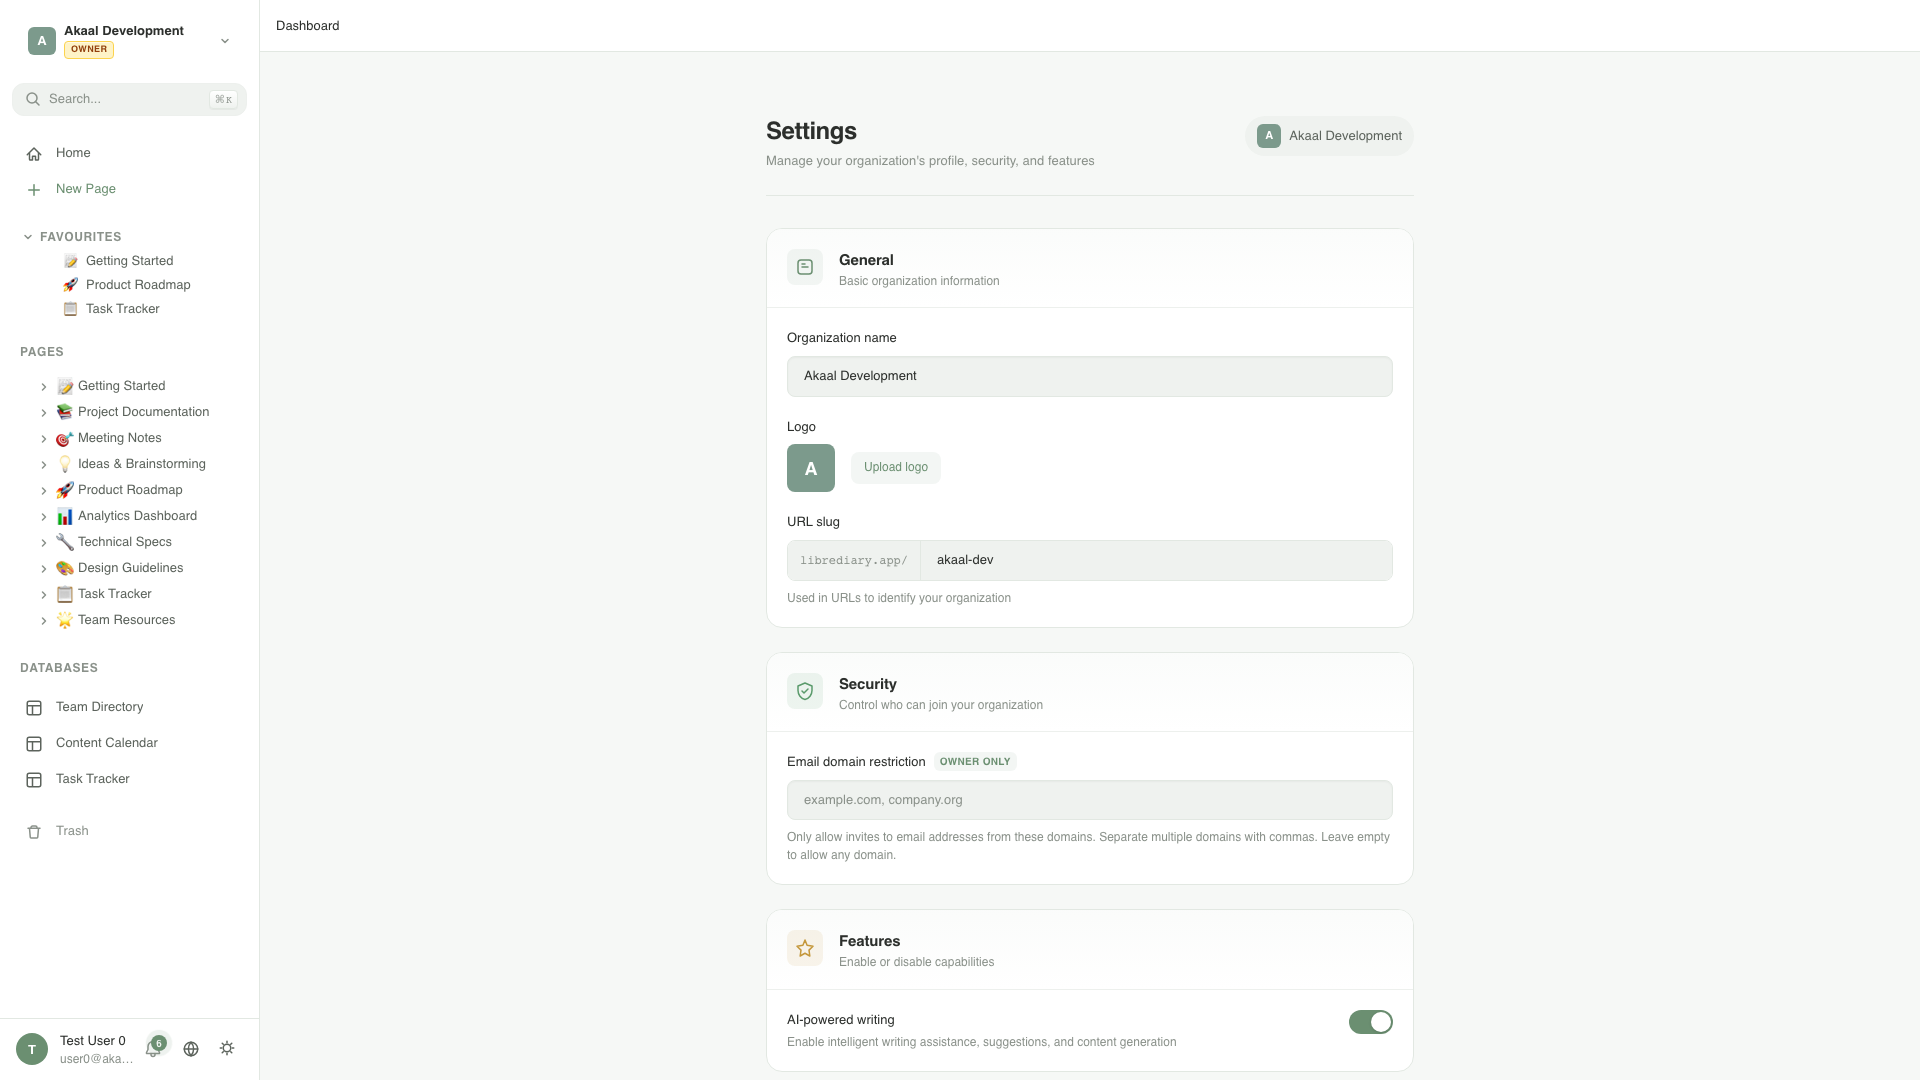
Task: Click the OWNER badge under organization name
Action: [88, 49]
